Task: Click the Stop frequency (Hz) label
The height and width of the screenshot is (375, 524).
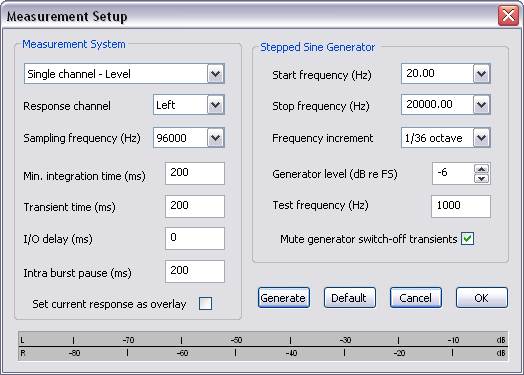Action: [x=321, y=106]
